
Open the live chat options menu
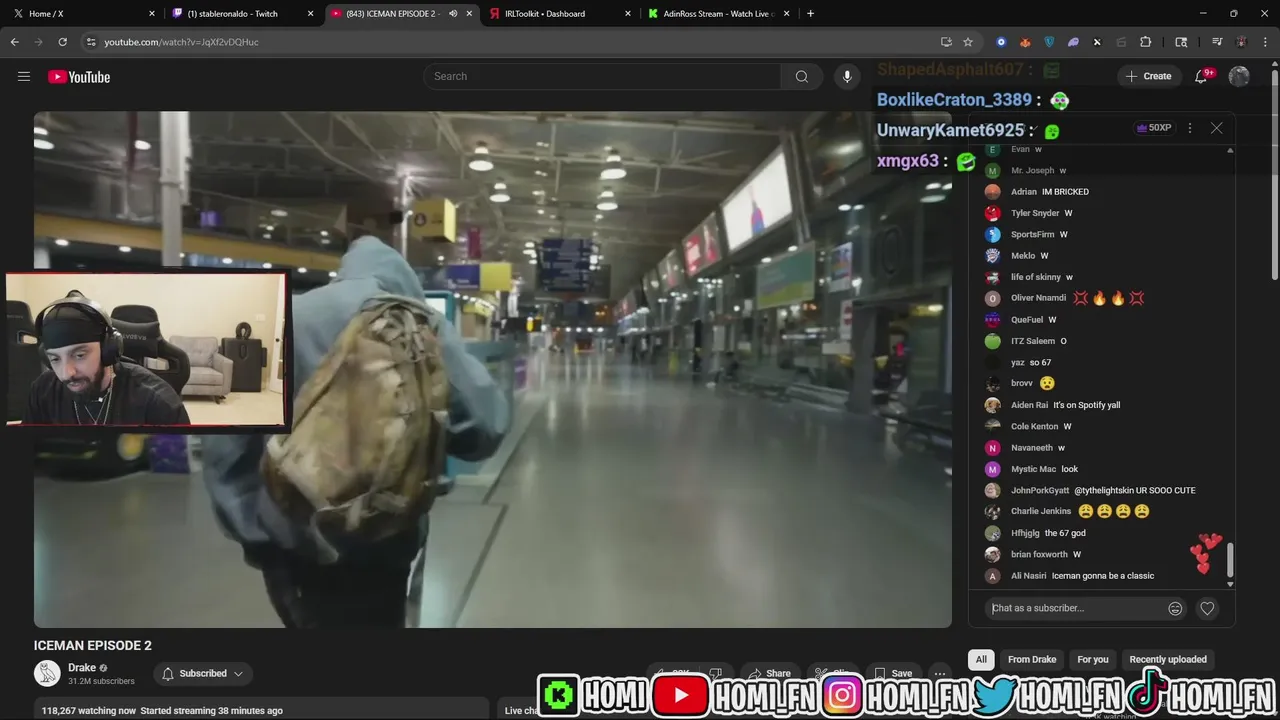pyautogui.click(x=1189, y=128)
